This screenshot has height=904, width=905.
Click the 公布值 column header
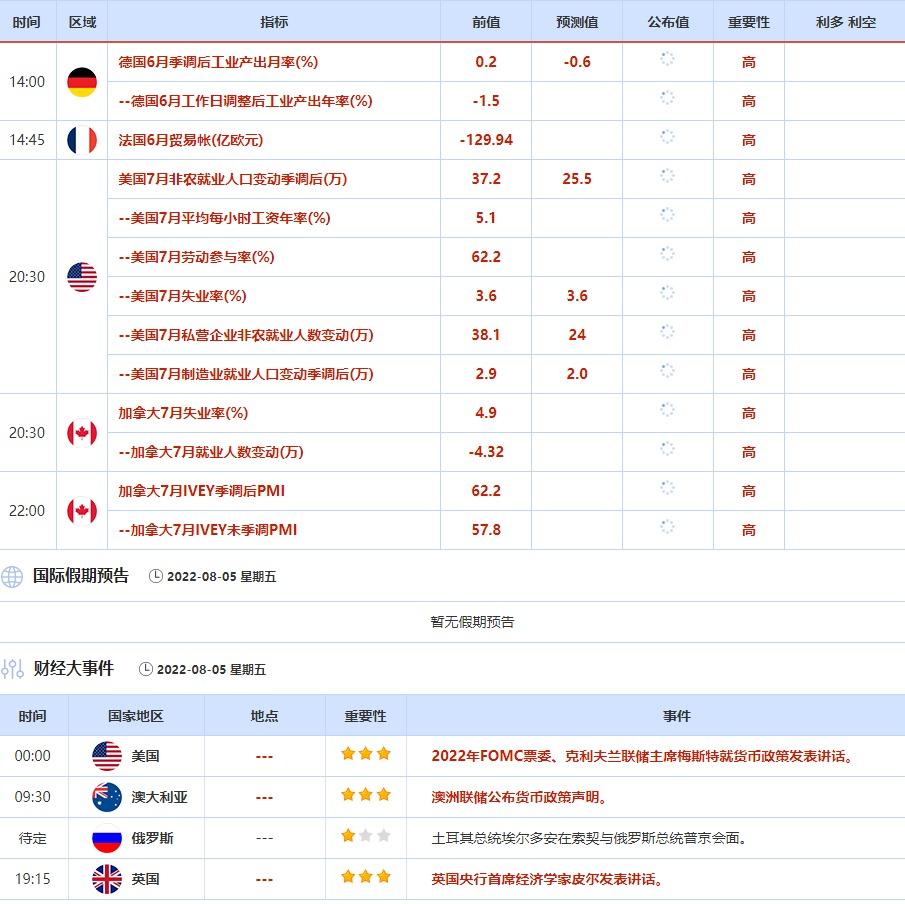pos(667,22)
